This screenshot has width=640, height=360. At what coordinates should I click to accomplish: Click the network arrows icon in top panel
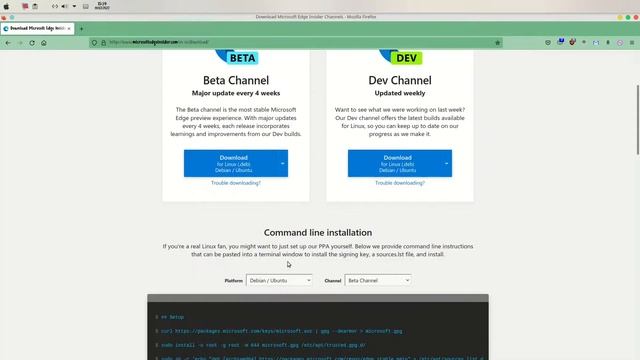click(x=55, y=6)
